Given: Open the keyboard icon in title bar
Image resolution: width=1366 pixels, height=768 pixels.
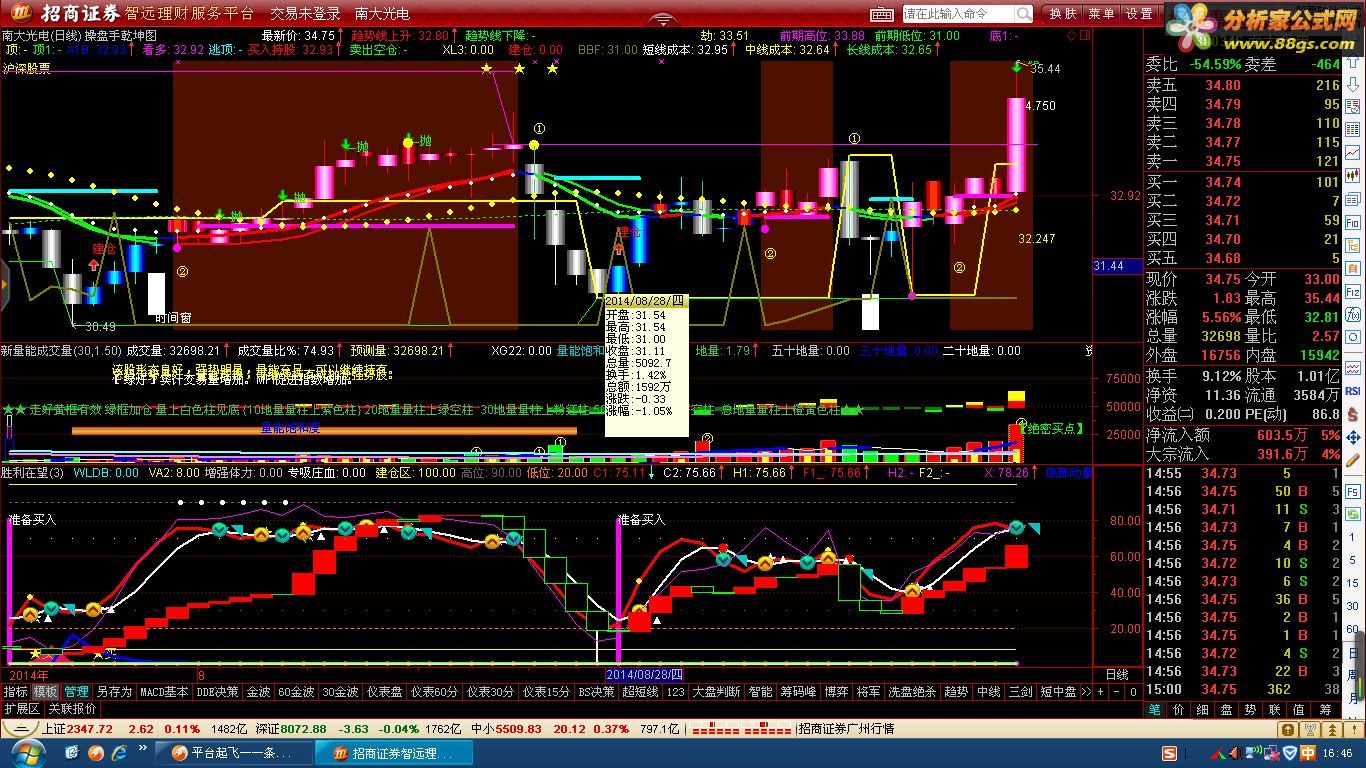Looking at the screenshot, I should [x=881, y=14].
